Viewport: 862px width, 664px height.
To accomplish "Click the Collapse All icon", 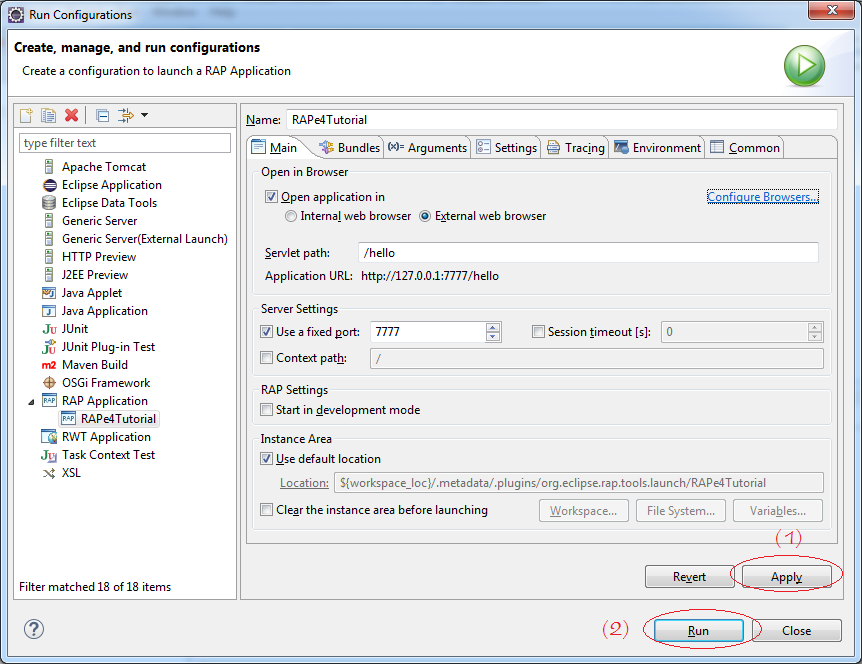I will point(102,115).
